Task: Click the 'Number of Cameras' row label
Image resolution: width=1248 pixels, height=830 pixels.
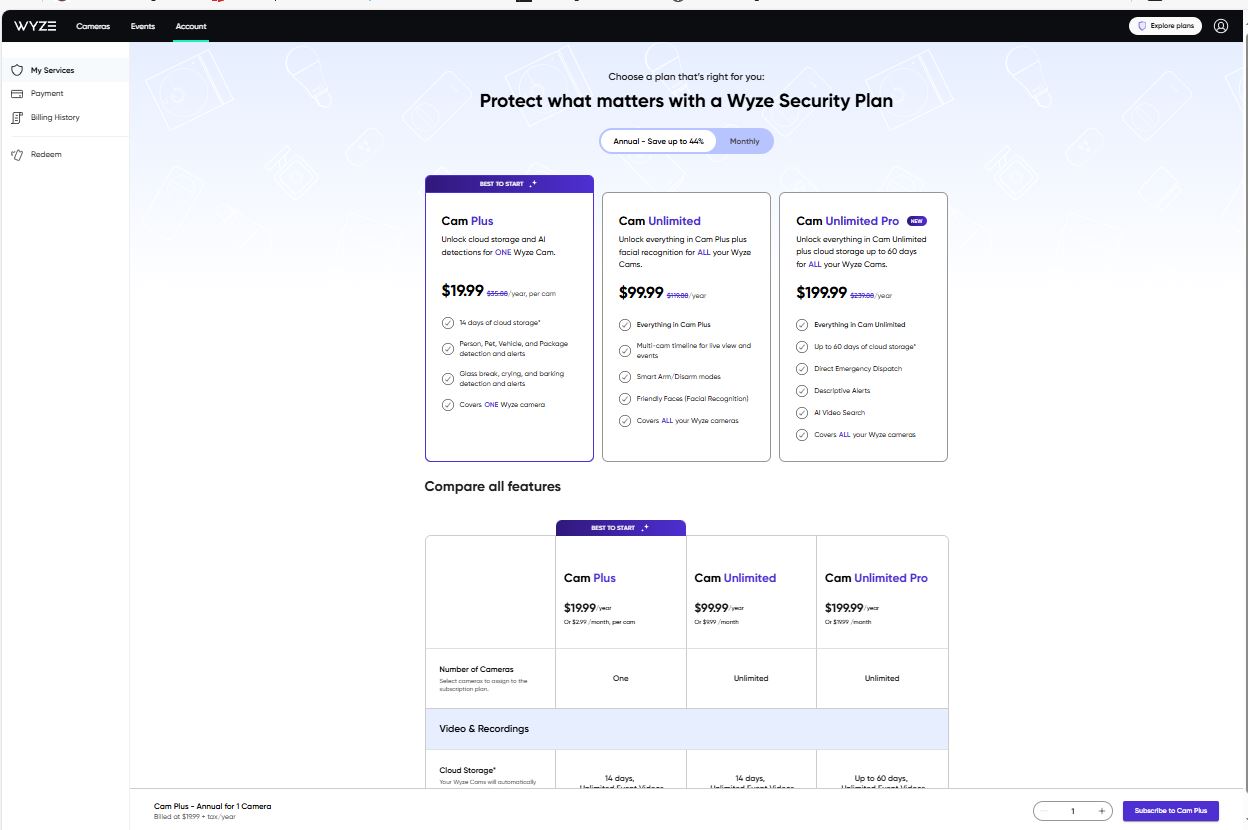Action: coord(476,670)
